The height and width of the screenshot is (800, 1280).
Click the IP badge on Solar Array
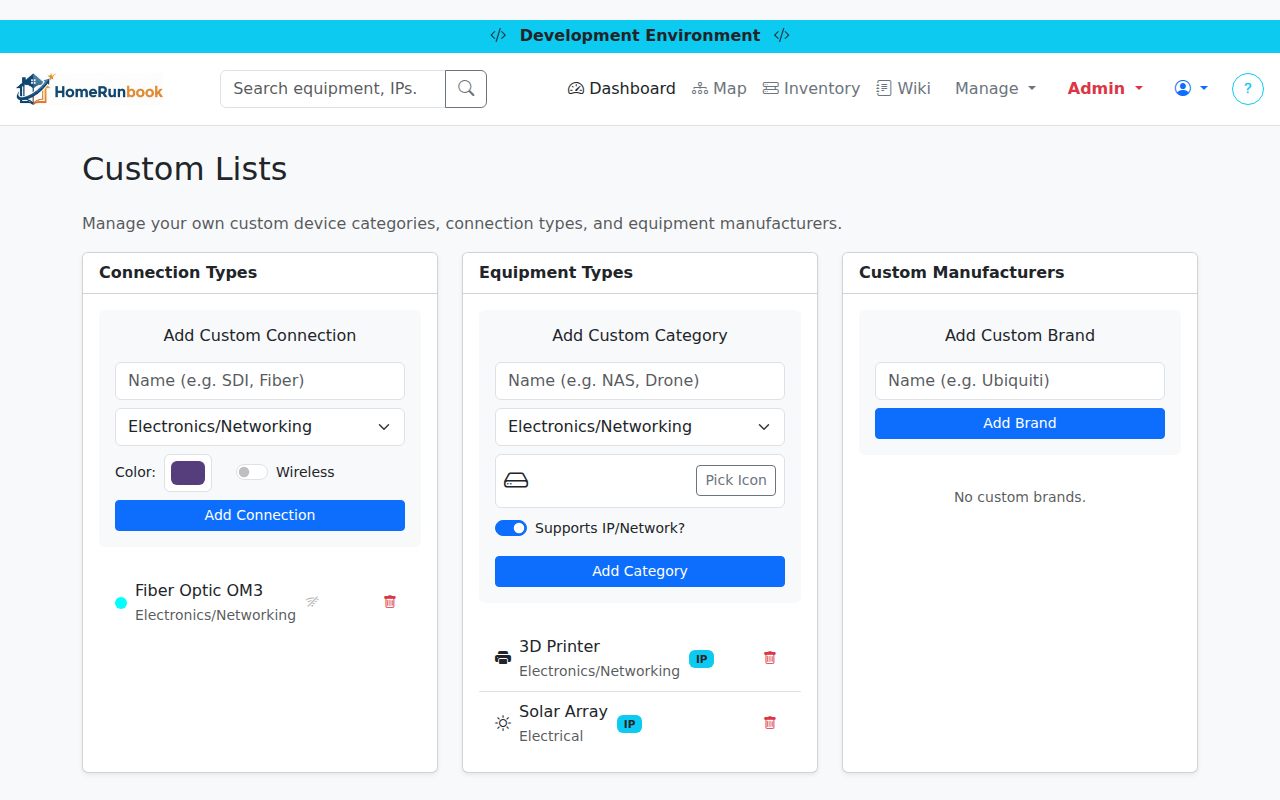tap(629, 723)
